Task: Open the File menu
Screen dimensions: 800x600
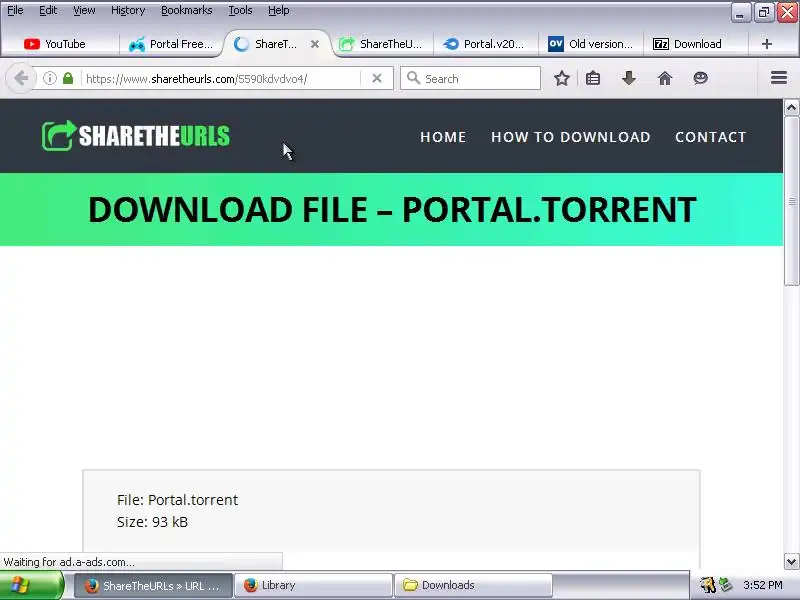Action: tap(15, 10)
